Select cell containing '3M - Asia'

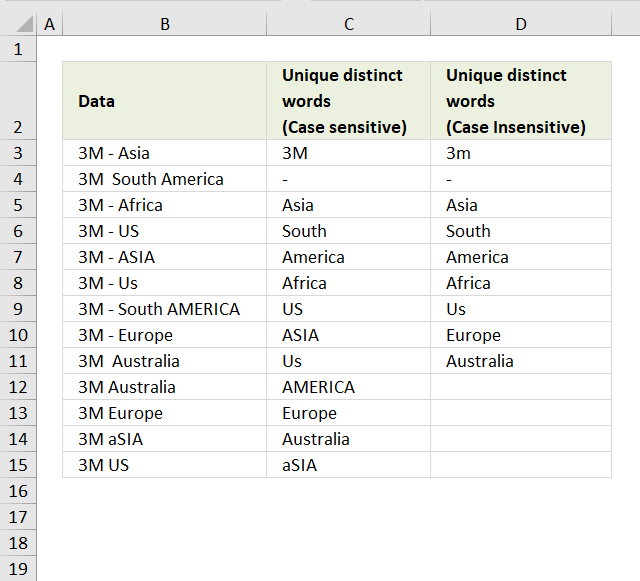pyautogui.click(x=164, y=153)
